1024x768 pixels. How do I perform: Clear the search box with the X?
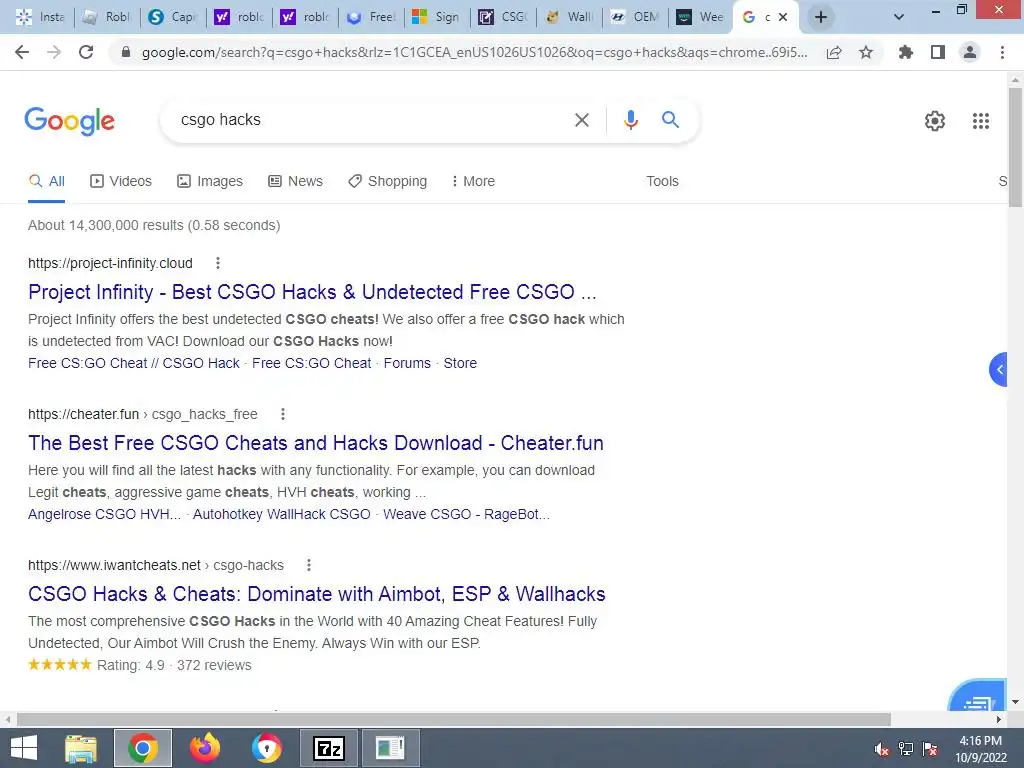(x=581, y=120)
